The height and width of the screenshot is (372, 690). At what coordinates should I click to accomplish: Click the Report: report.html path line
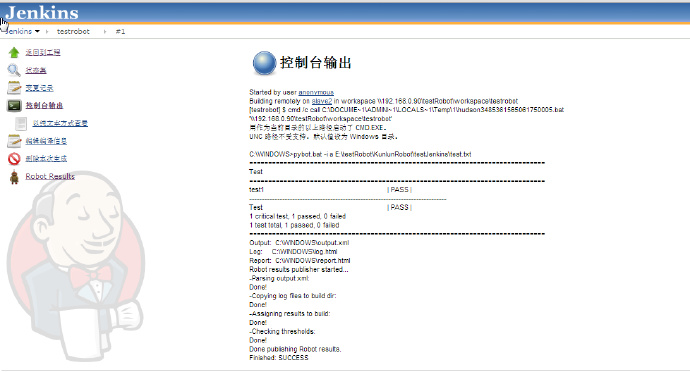coord(300,260)
